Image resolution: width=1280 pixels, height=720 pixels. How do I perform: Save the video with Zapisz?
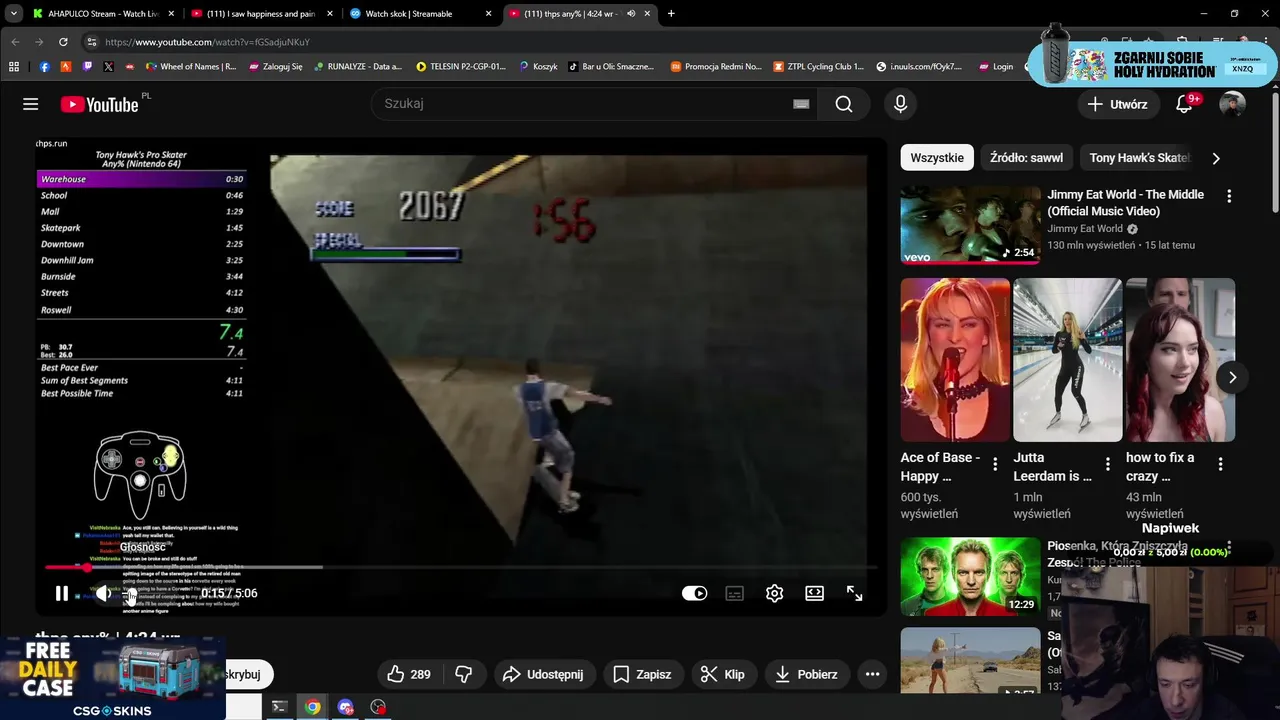pos(642,674)
